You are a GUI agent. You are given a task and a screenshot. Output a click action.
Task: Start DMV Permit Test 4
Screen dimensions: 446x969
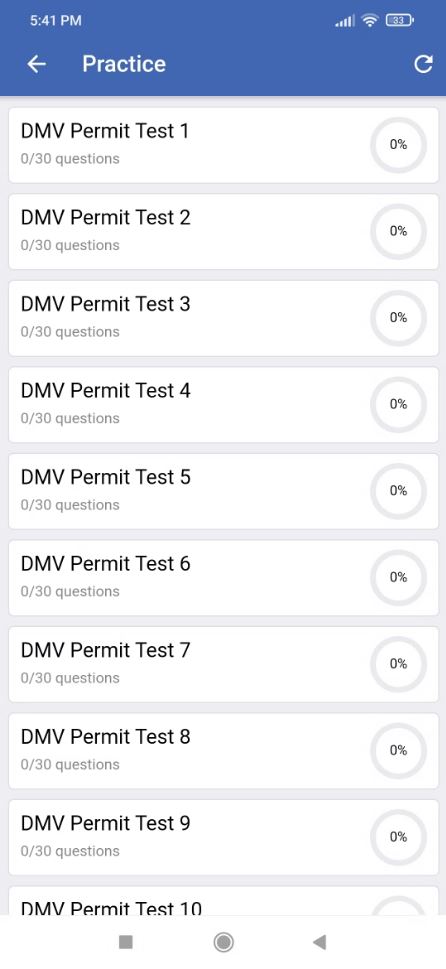(x=223, y=405)
